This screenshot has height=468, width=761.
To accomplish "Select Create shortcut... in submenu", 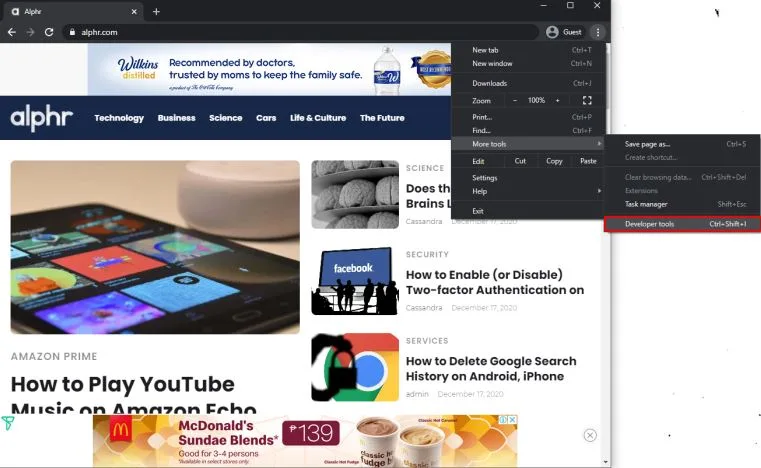I will tap(682, 158).
